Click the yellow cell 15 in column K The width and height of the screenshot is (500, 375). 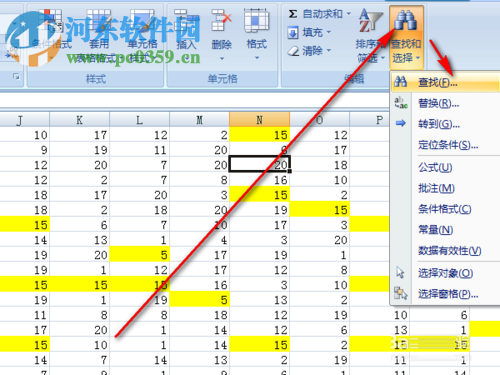point(80,285)
